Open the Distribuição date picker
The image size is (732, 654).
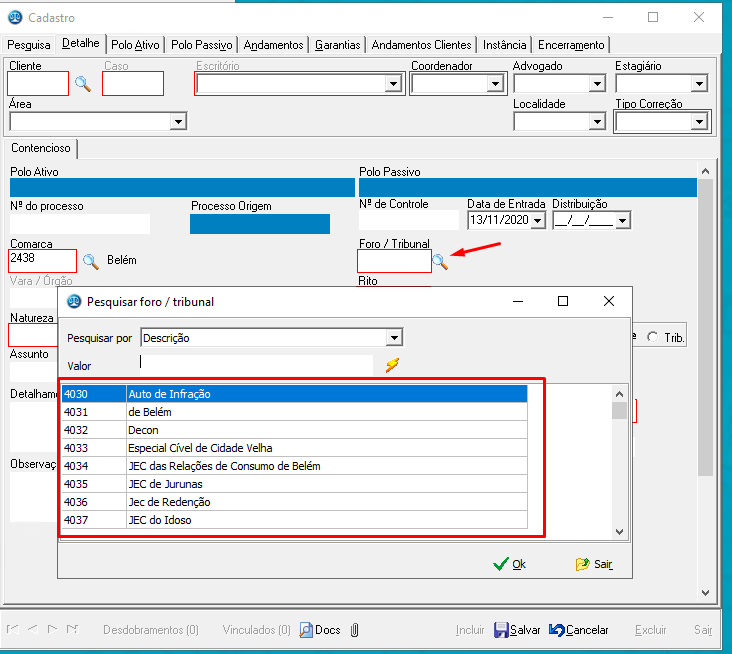pos(623,220)
